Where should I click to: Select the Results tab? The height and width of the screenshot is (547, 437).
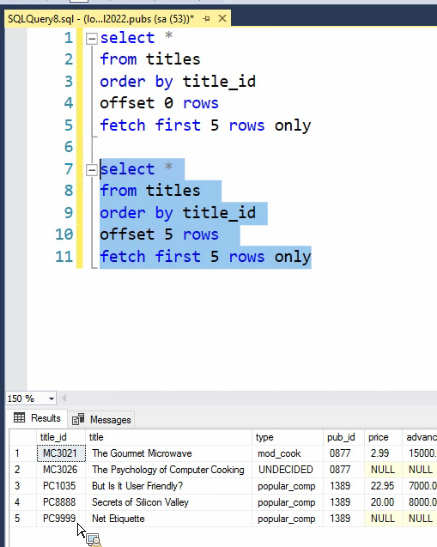pyautogui.click(x=37, y=418)
